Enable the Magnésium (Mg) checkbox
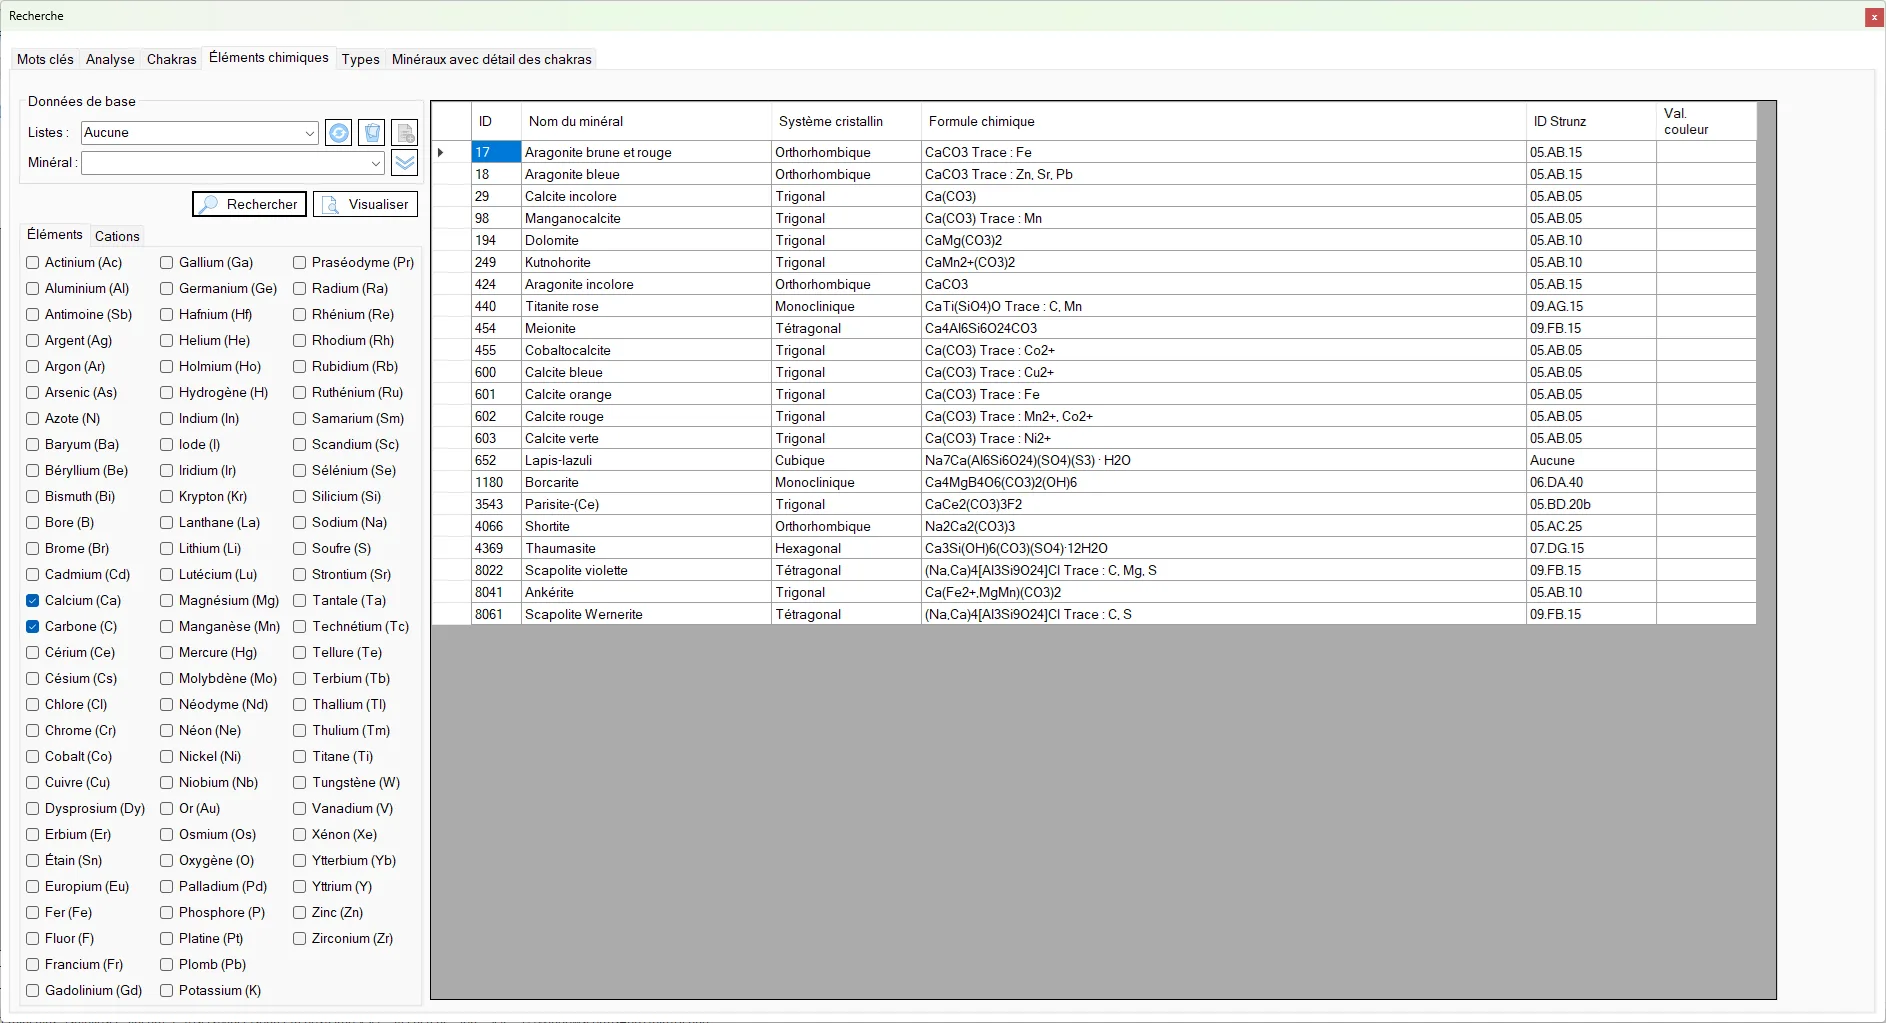 (167, 600)
